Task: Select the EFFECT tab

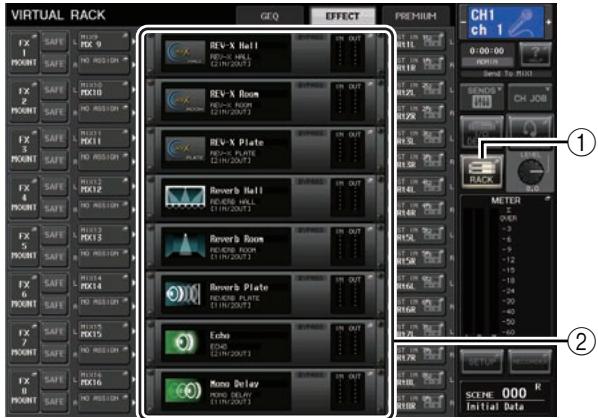Action: 342,16
